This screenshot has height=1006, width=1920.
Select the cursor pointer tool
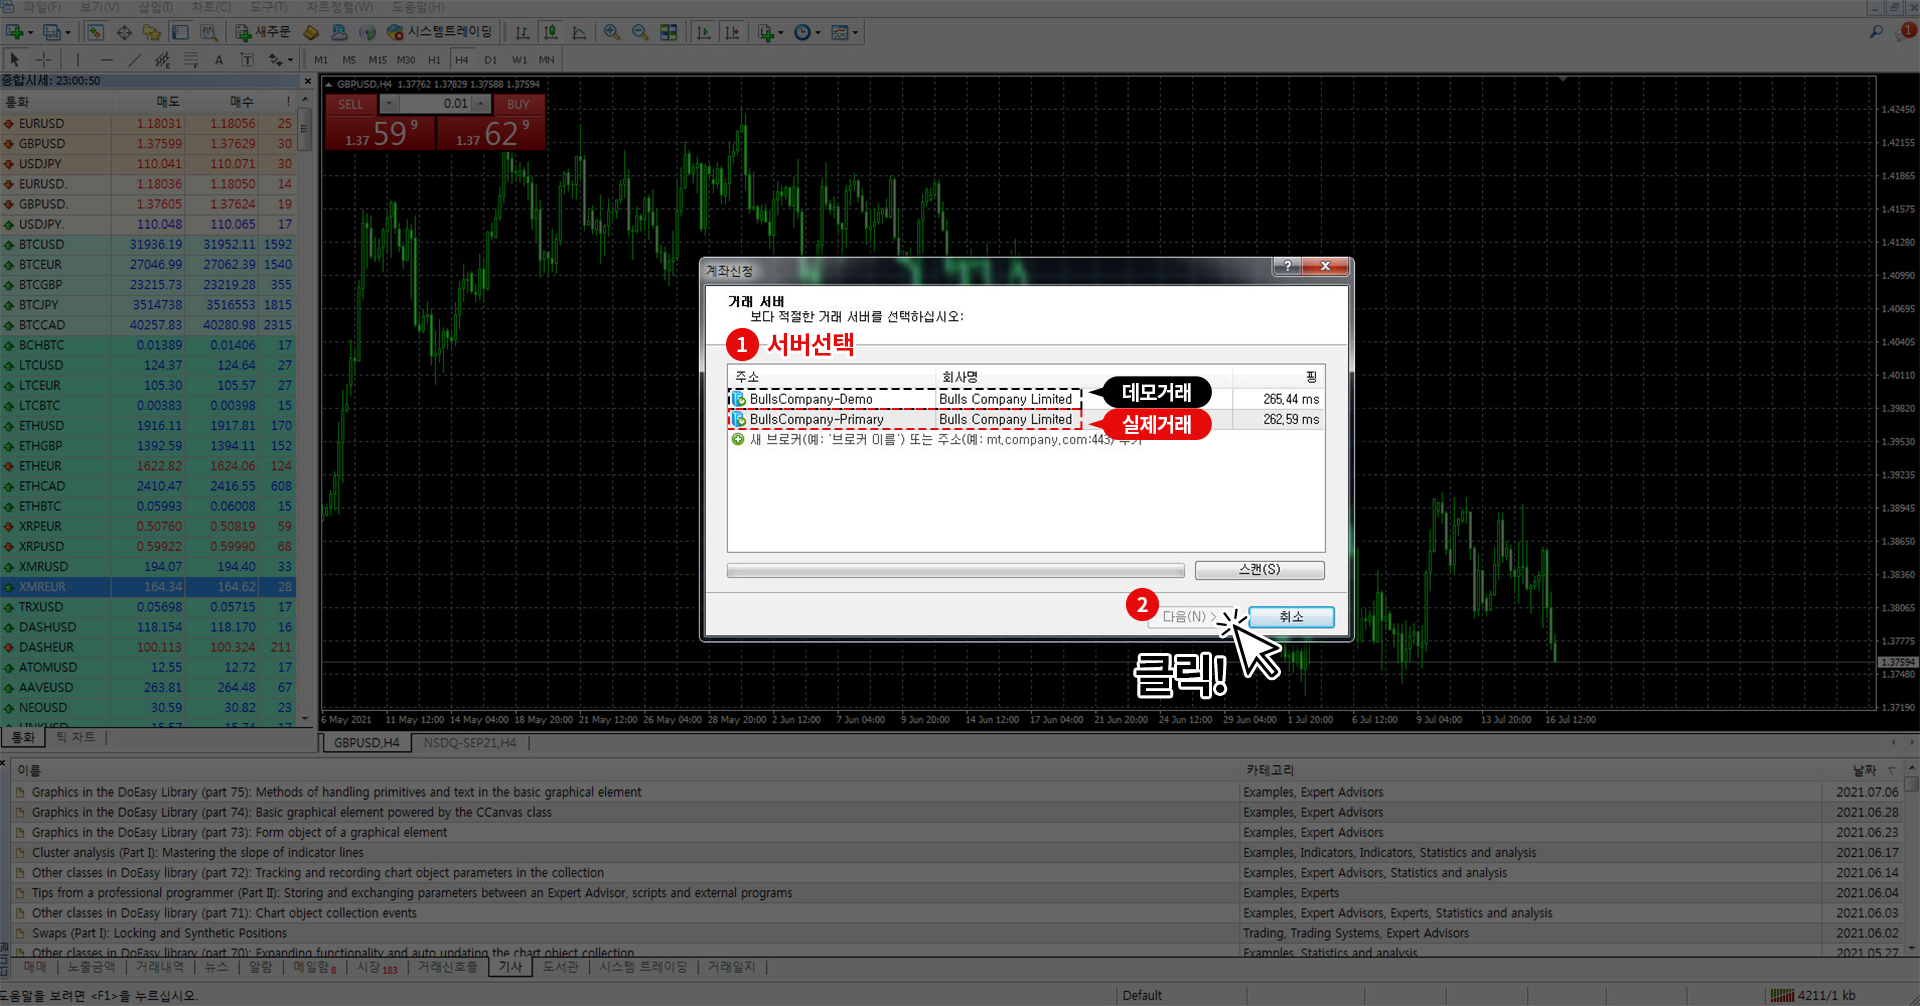[15, 60]
